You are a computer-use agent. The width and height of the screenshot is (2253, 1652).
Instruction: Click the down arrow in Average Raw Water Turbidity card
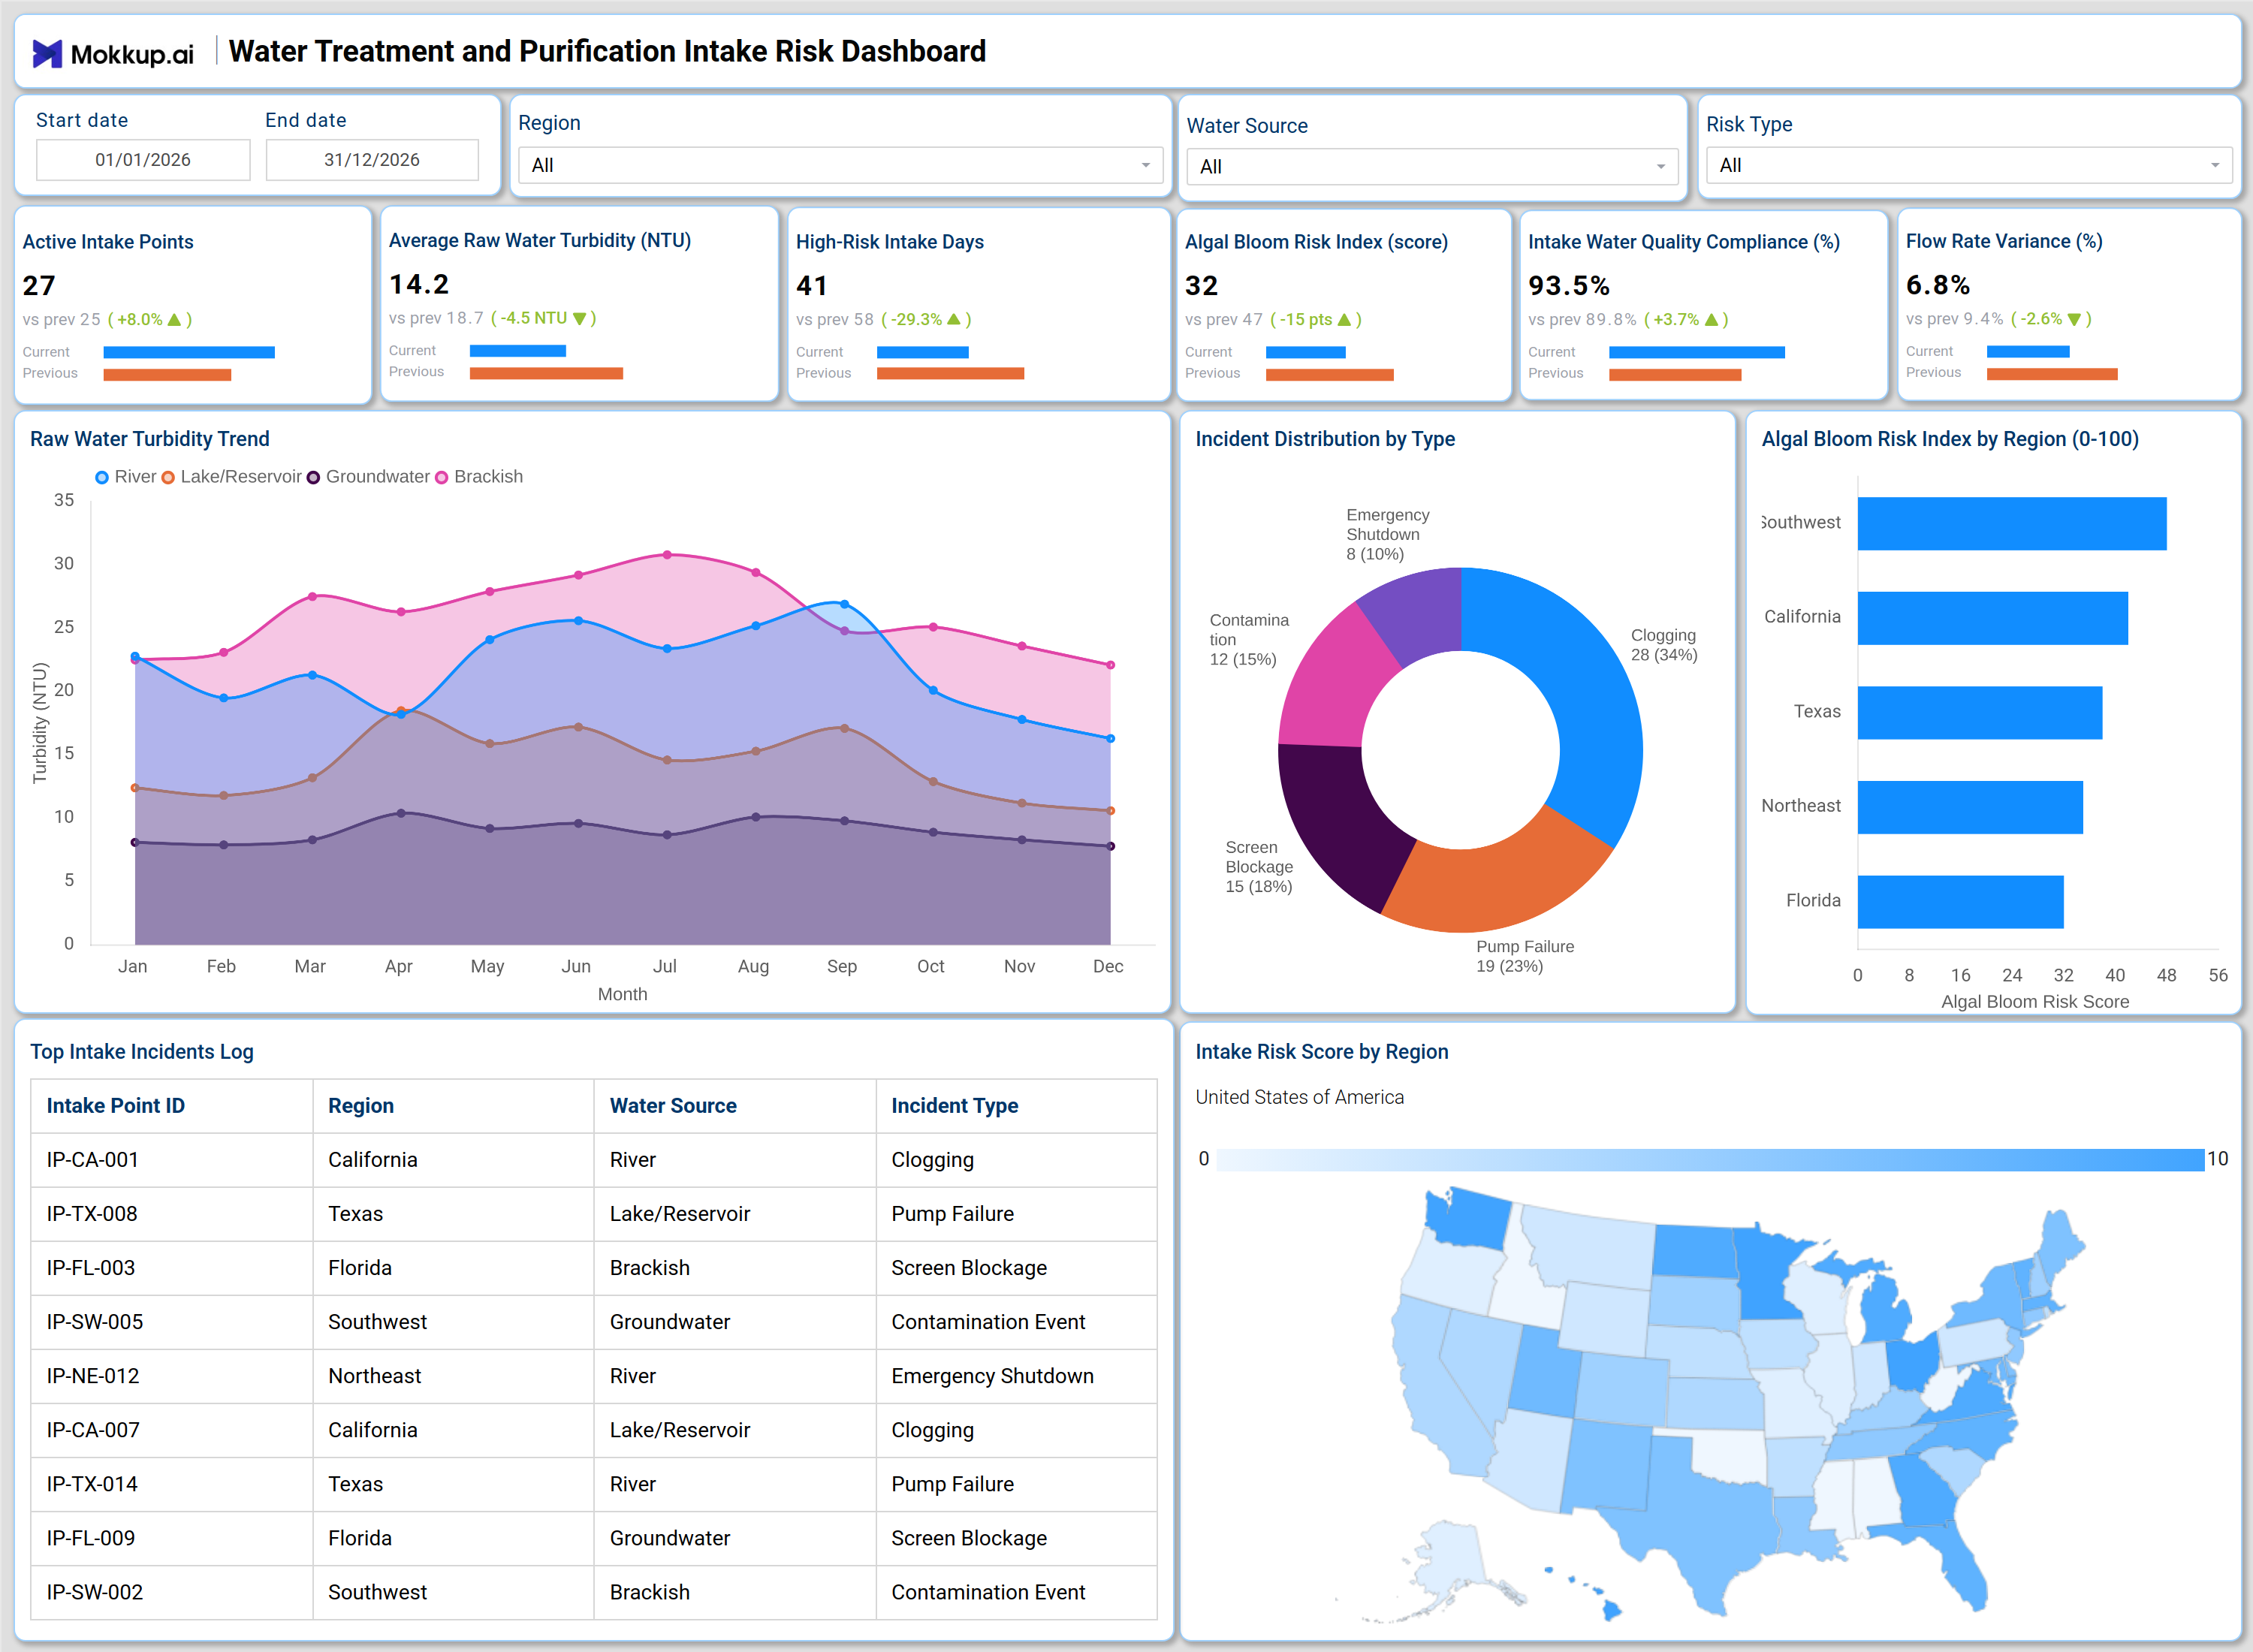pos(580,319)
